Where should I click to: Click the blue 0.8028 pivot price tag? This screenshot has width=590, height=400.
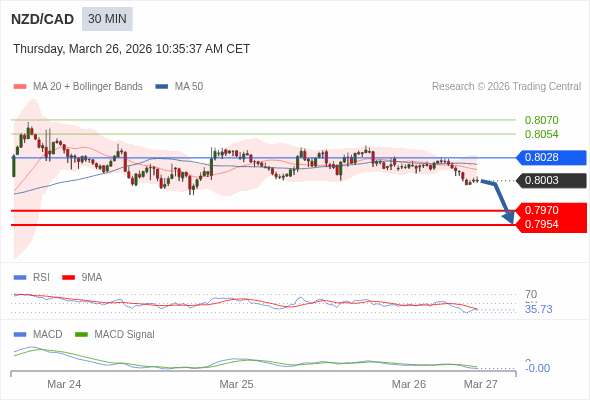point(551,157)
